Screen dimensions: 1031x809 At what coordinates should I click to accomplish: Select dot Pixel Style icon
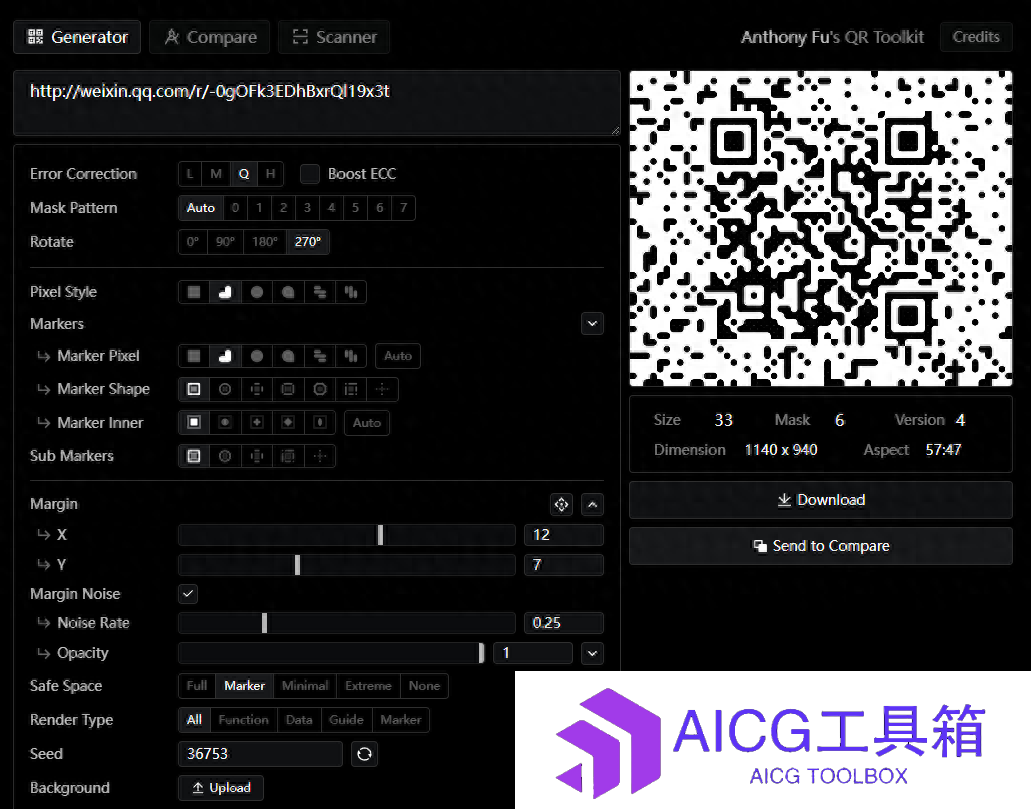pyautogui.click(x=257, y=292)
